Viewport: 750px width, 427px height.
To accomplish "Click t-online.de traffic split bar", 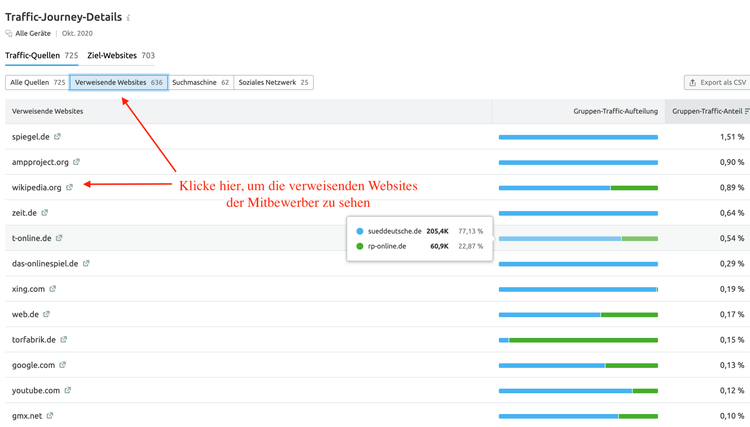I will point(578,239).
